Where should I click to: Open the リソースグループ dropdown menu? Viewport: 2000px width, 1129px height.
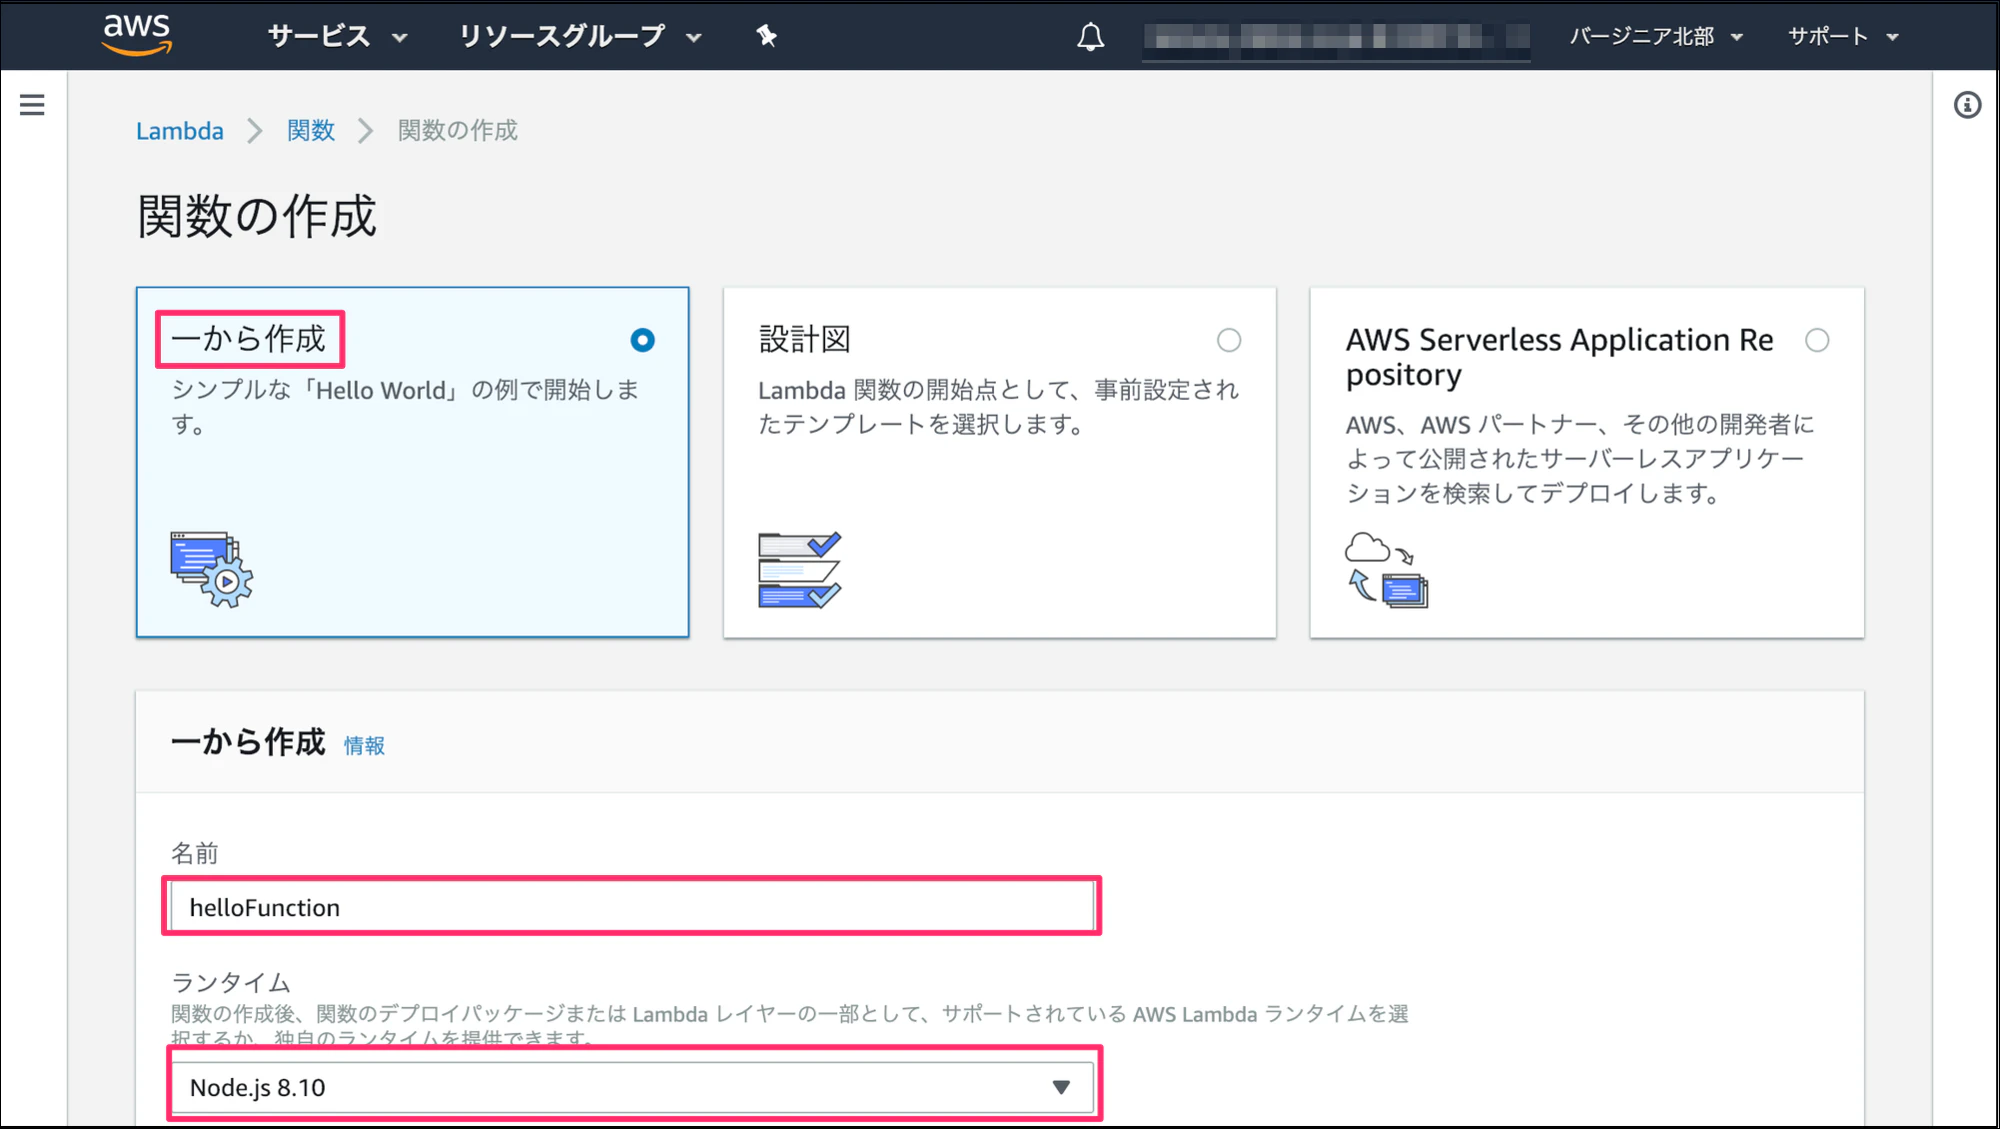(580, 37)
